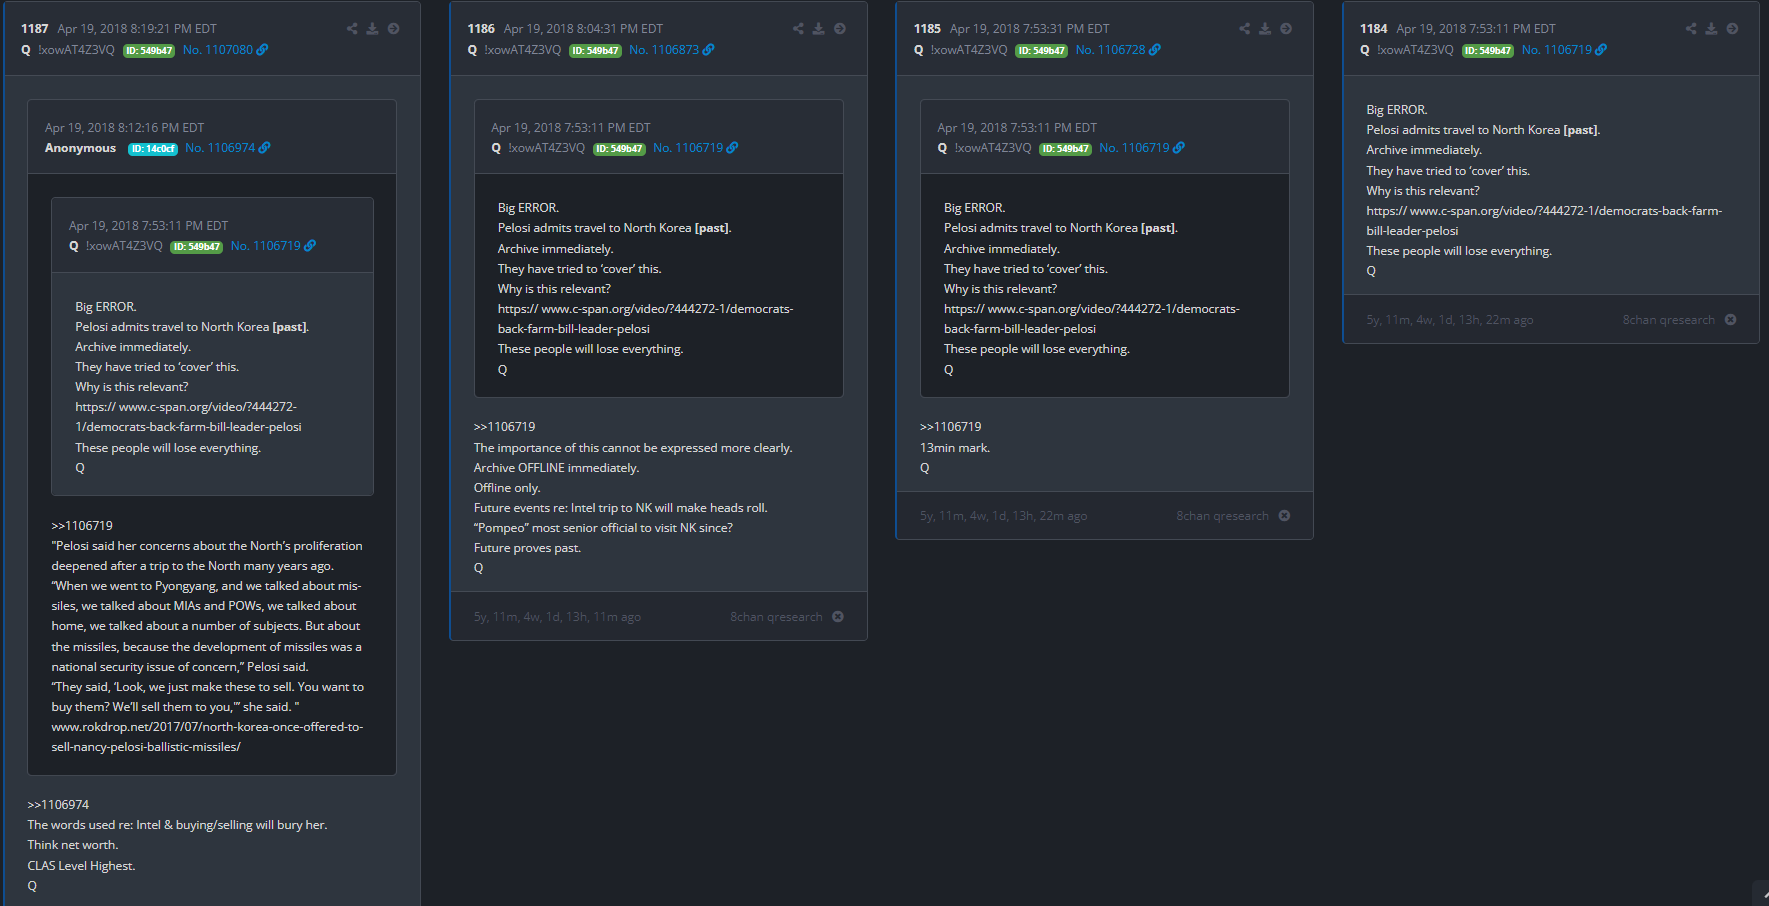Open post 1186 with the arrow-circle icon
This screenshot has width=1769, height=906.
pyautogui.click(x=840, y=29)
